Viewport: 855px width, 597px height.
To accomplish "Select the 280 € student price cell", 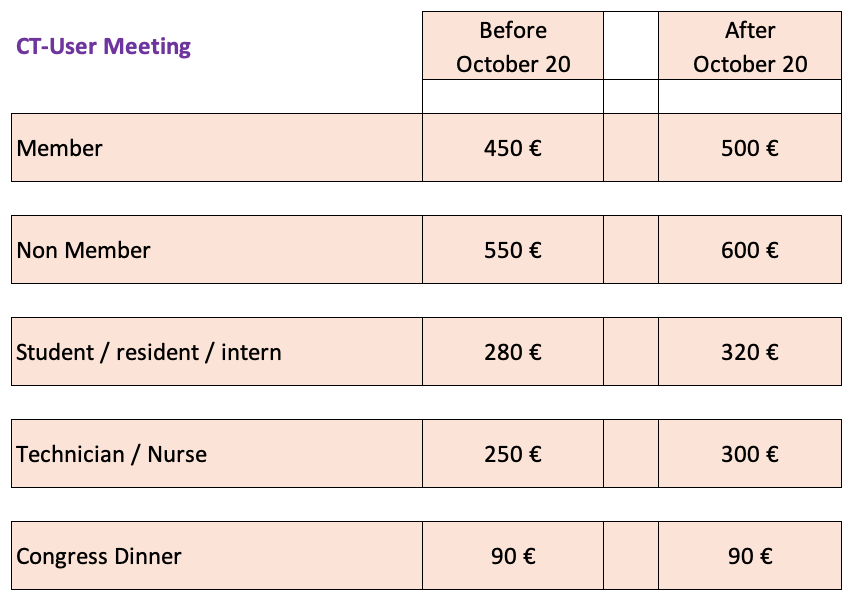I will tap(513, 352).
